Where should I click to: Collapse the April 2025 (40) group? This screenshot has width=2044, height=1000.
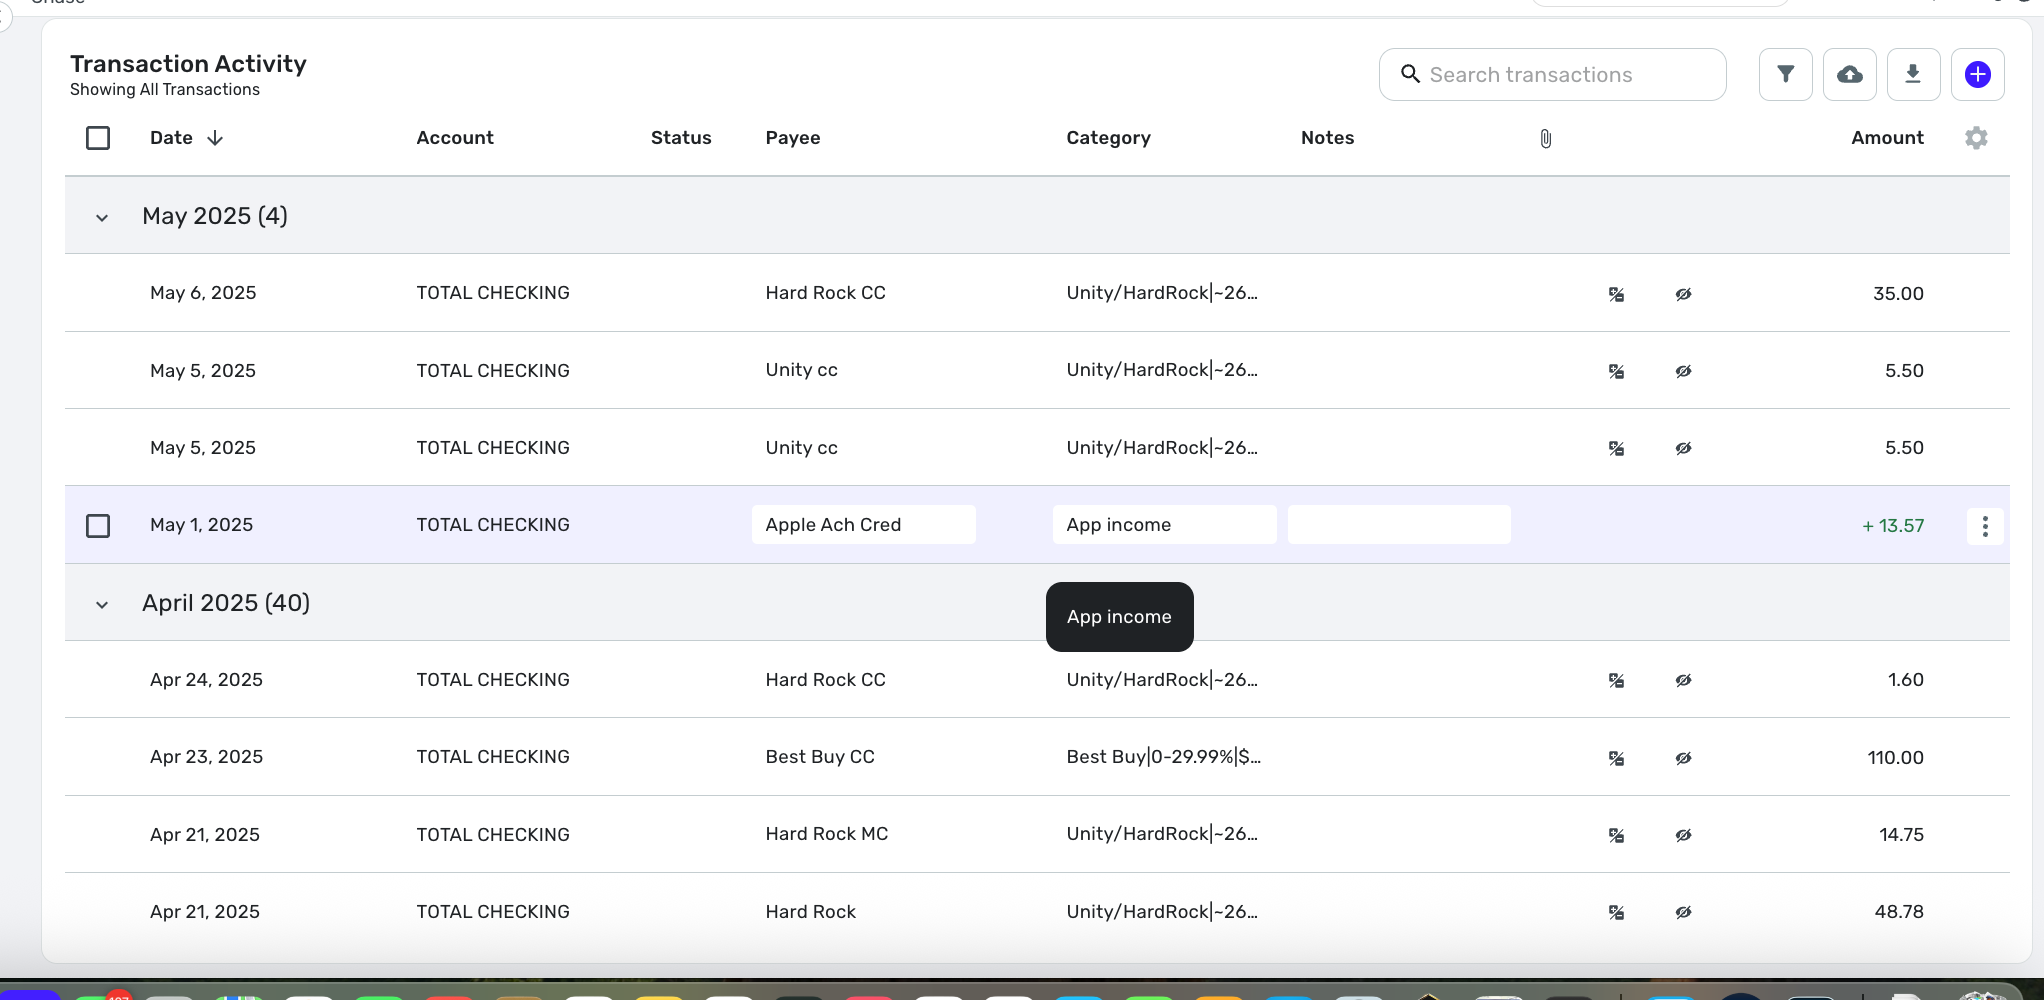(x=102, y=604)
